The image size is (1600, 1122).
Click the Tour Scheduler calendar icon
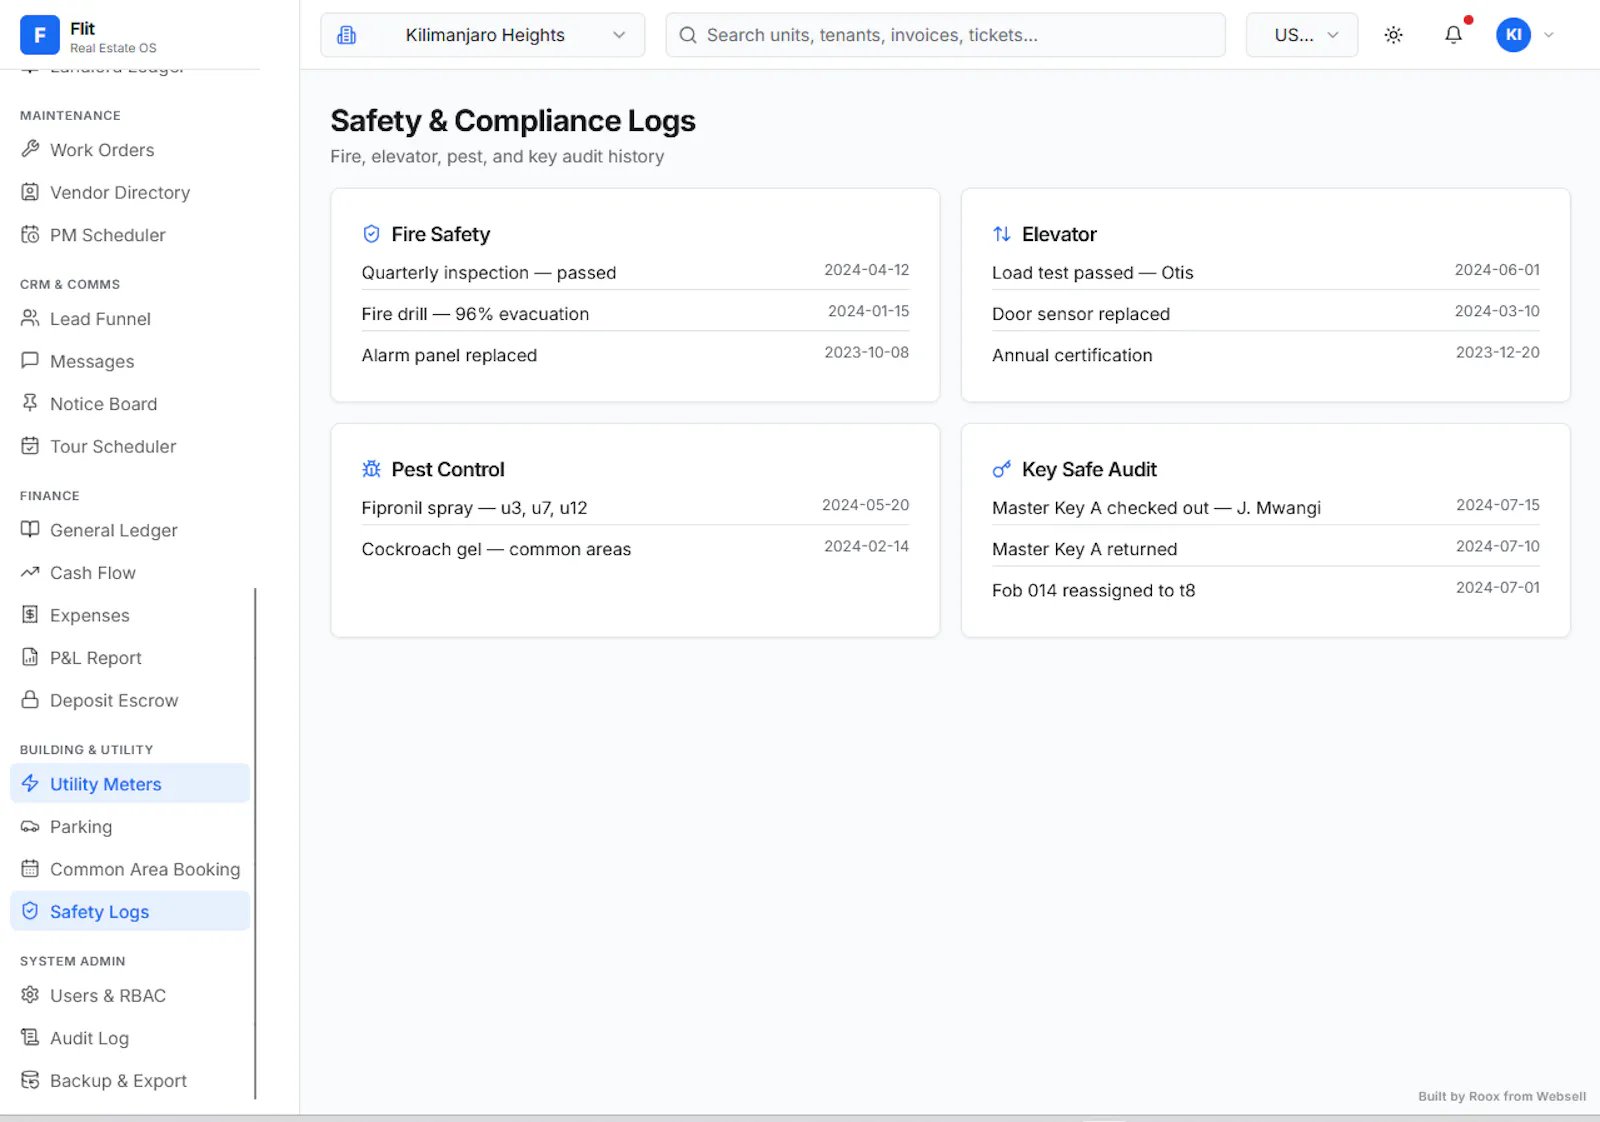[30, 446]
